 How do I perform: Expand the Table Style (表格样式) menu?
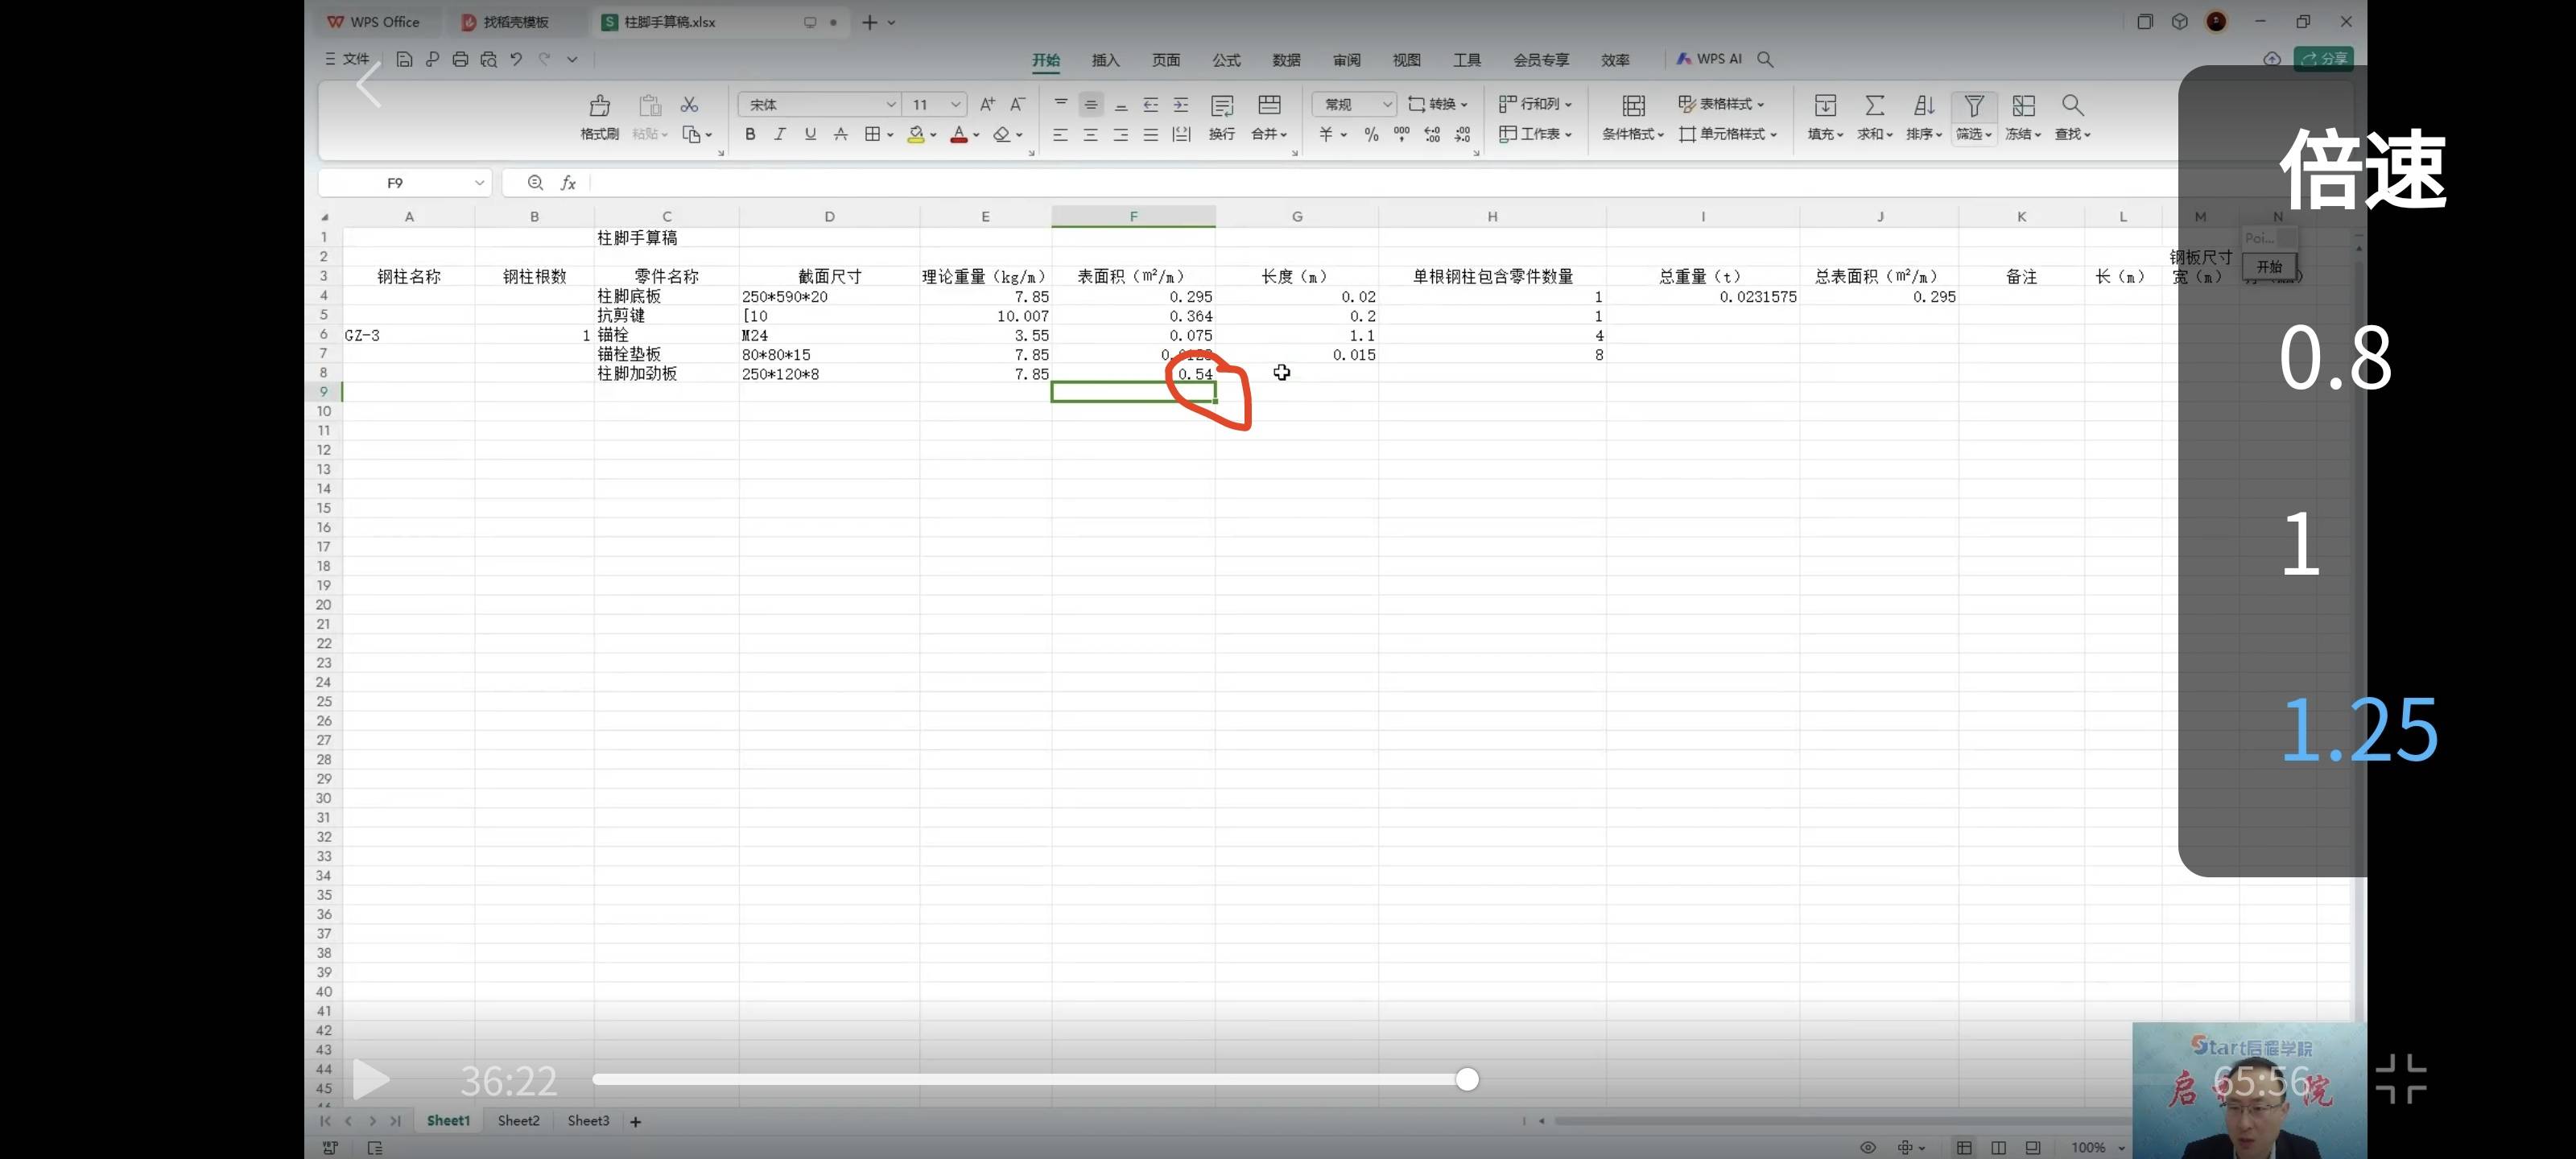pos(1721,104)
